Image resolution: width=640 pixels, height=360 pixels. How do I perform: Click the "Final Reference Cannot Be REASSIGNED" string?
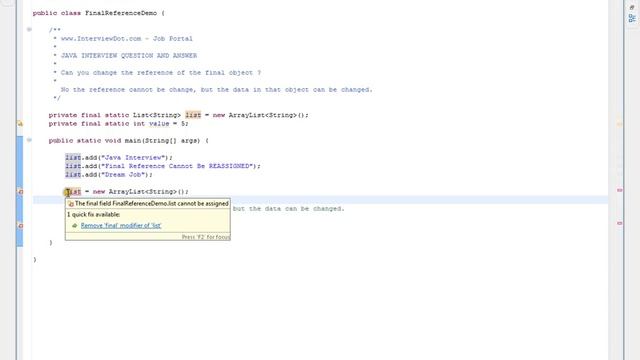177,166
